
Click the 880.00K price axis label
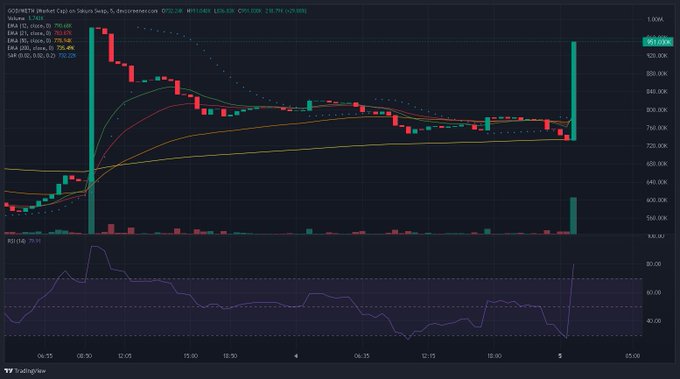pos(657,74)
